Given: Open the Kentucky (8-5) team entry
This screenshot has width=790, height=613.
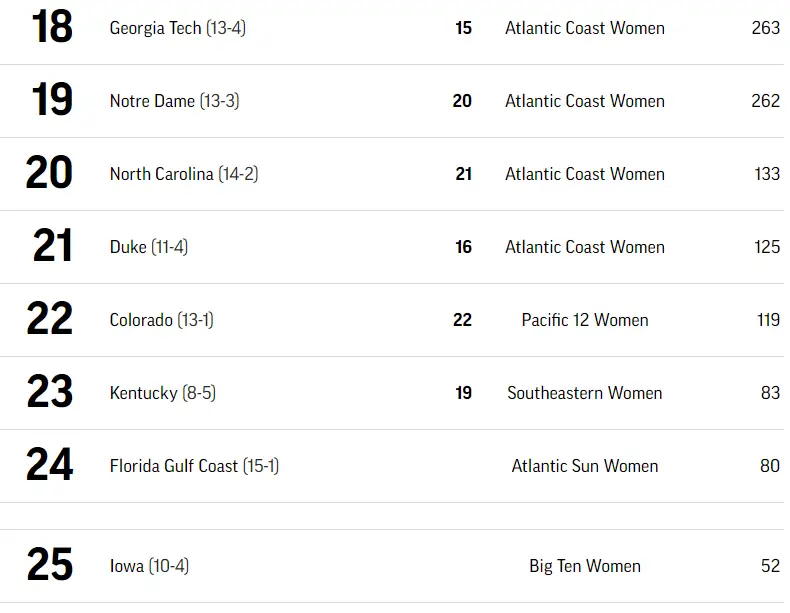Looking at the screenshot, I should pos(162,393).
